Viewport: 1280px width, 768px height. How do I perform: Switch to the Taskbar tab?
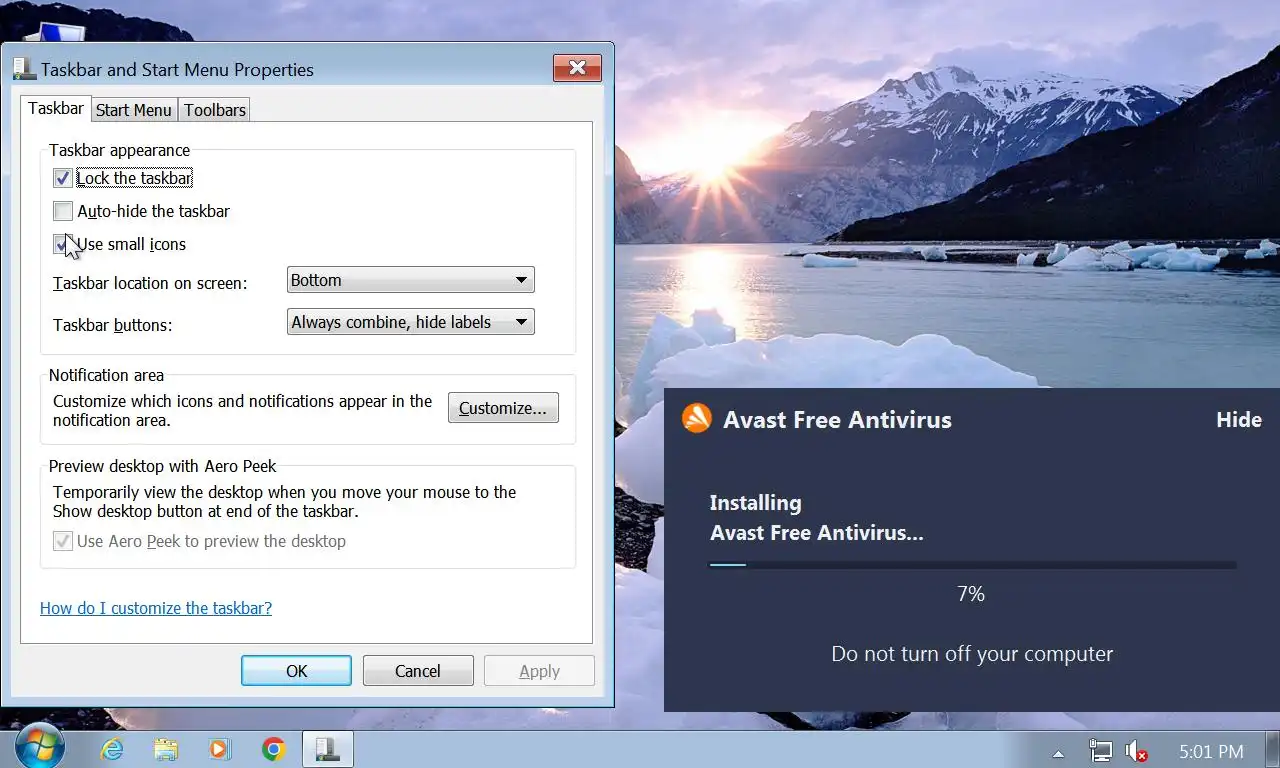coord(56,108)
